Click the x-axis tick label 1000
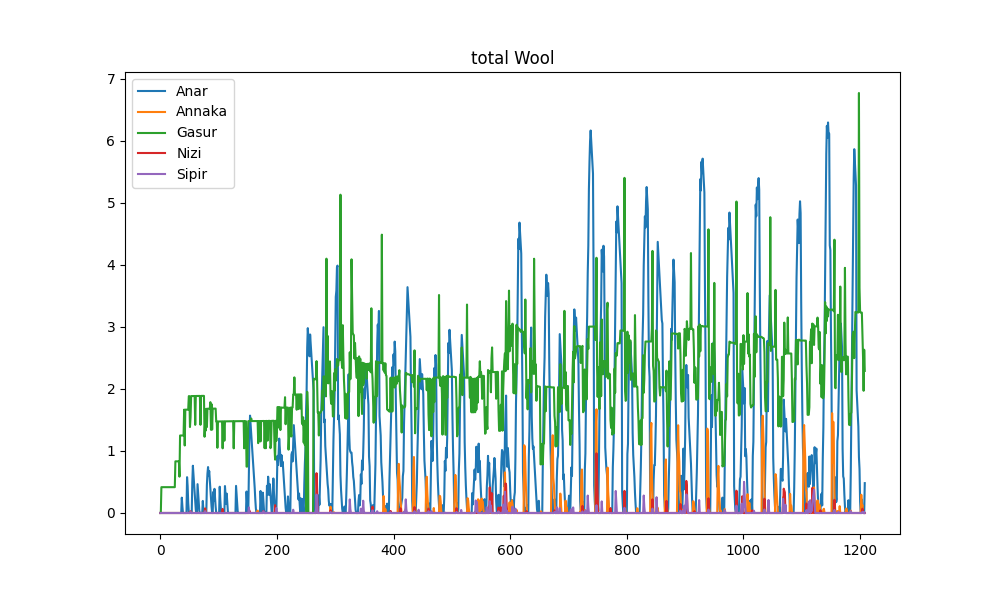 744,550
